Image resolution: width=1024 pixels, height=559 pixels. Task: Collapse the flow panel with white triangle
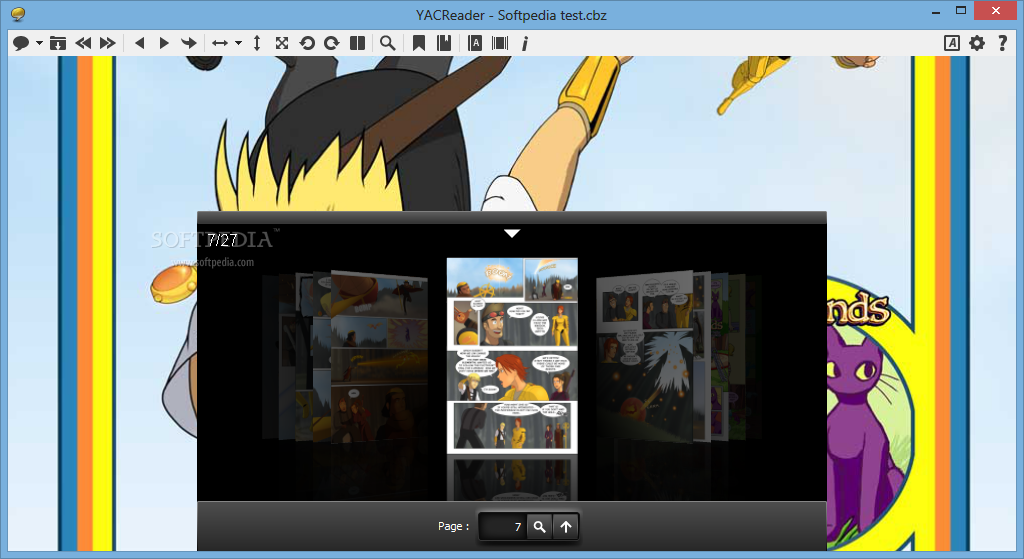point(512,233)
